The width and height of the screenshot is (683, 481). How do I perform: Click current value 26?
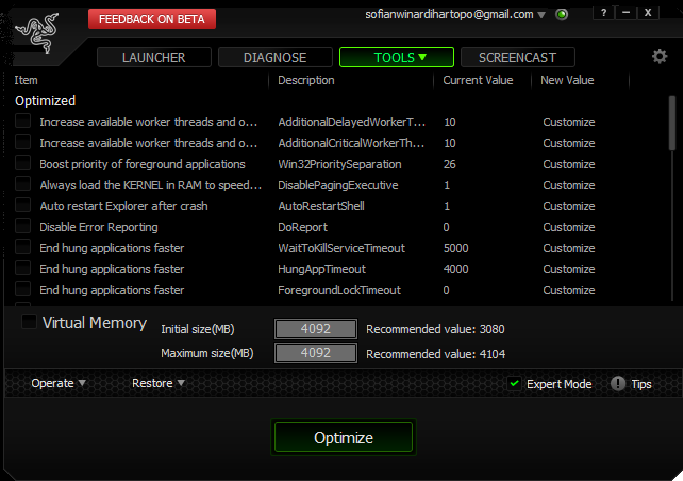(x=450, y=164)
